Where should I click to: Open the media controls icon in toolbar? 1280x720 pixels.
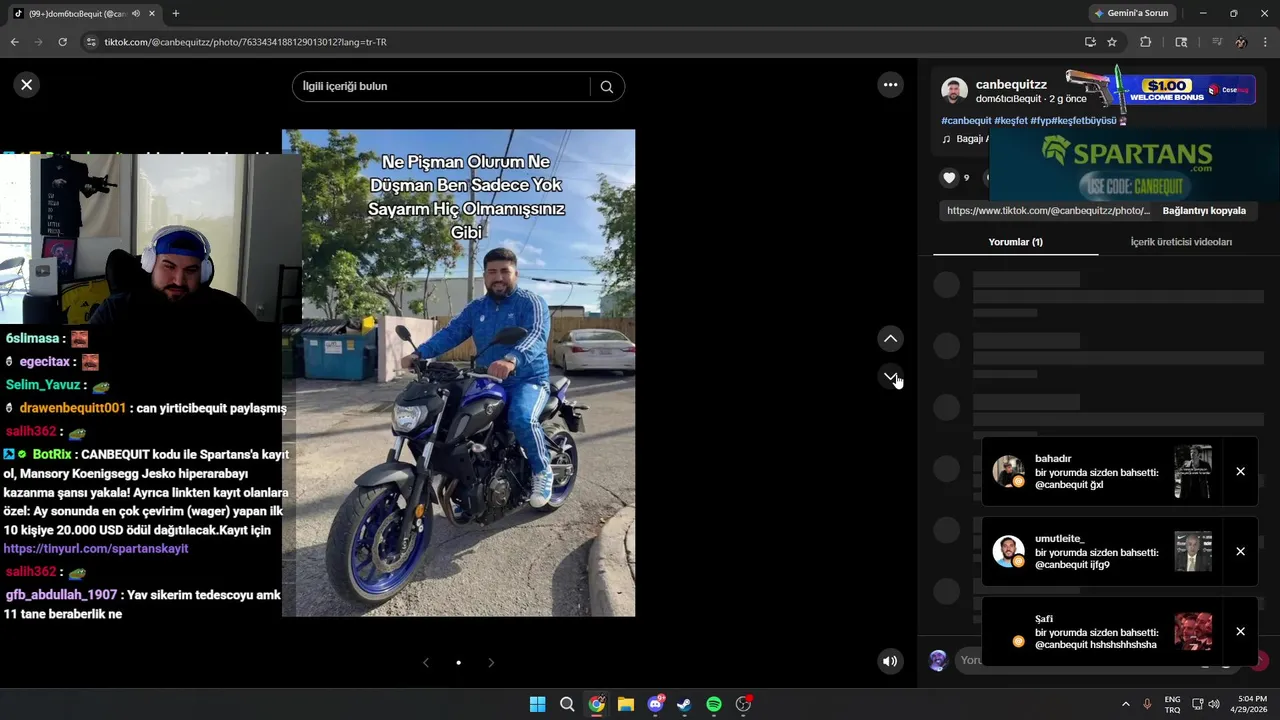click(x=1217, y=42)
